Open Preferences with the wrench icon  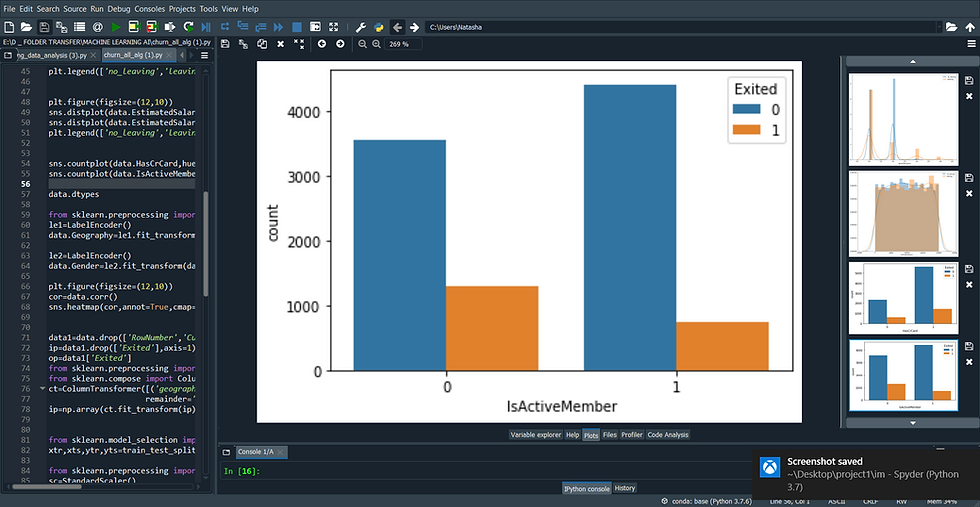[361, 27]
